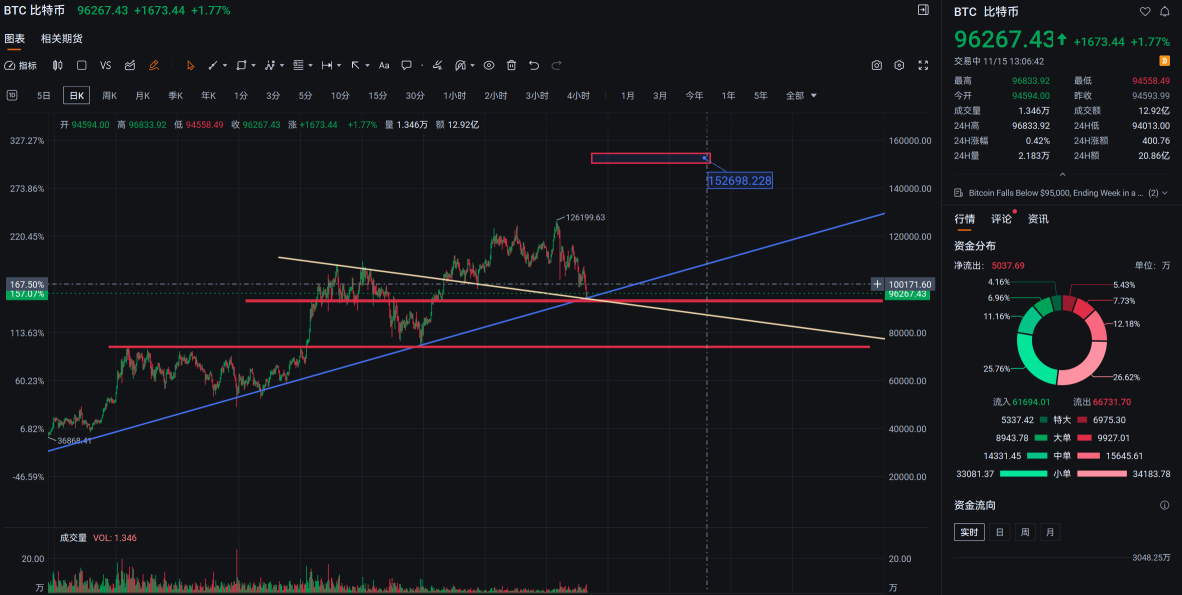Switch the money flow view to 日
This screenshot has height=595, width=1182.
1000,532
